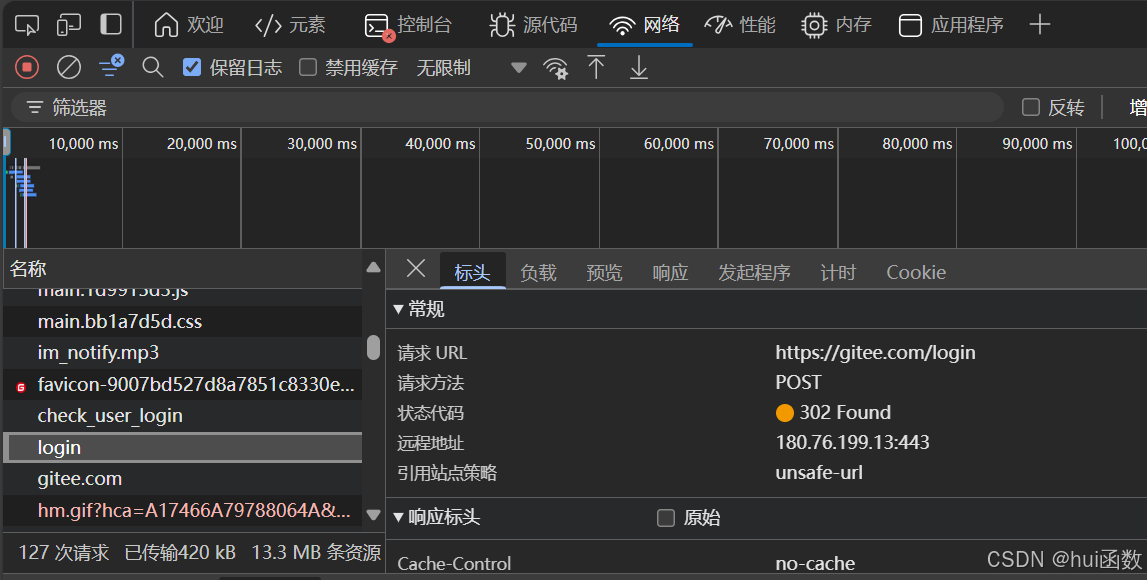Select the login request row
This screenshot has height=580, width=1147.
coord(183,447)
